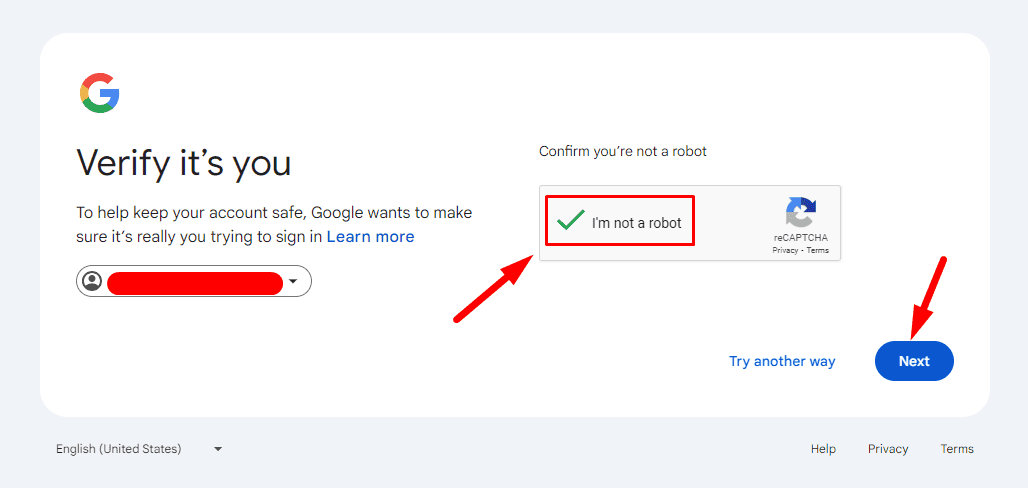Open the Learn more link
The width and height of the screenshot is (1028, 488).
370,237
